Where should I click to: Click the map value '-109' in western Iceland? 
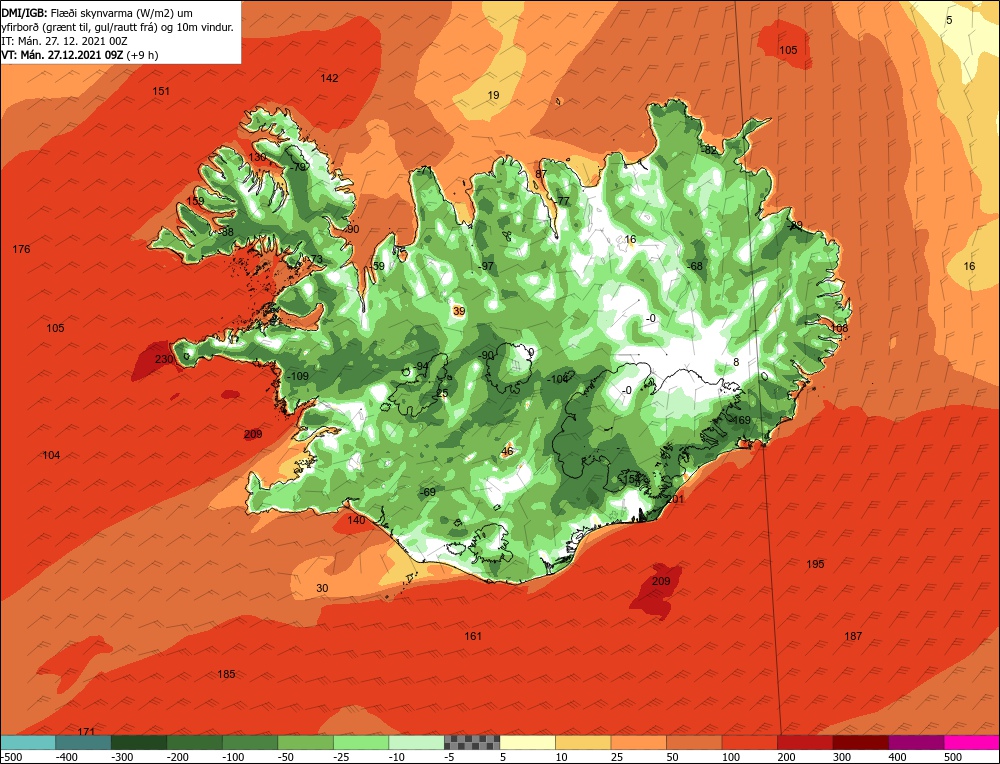[x=297, y=376]
